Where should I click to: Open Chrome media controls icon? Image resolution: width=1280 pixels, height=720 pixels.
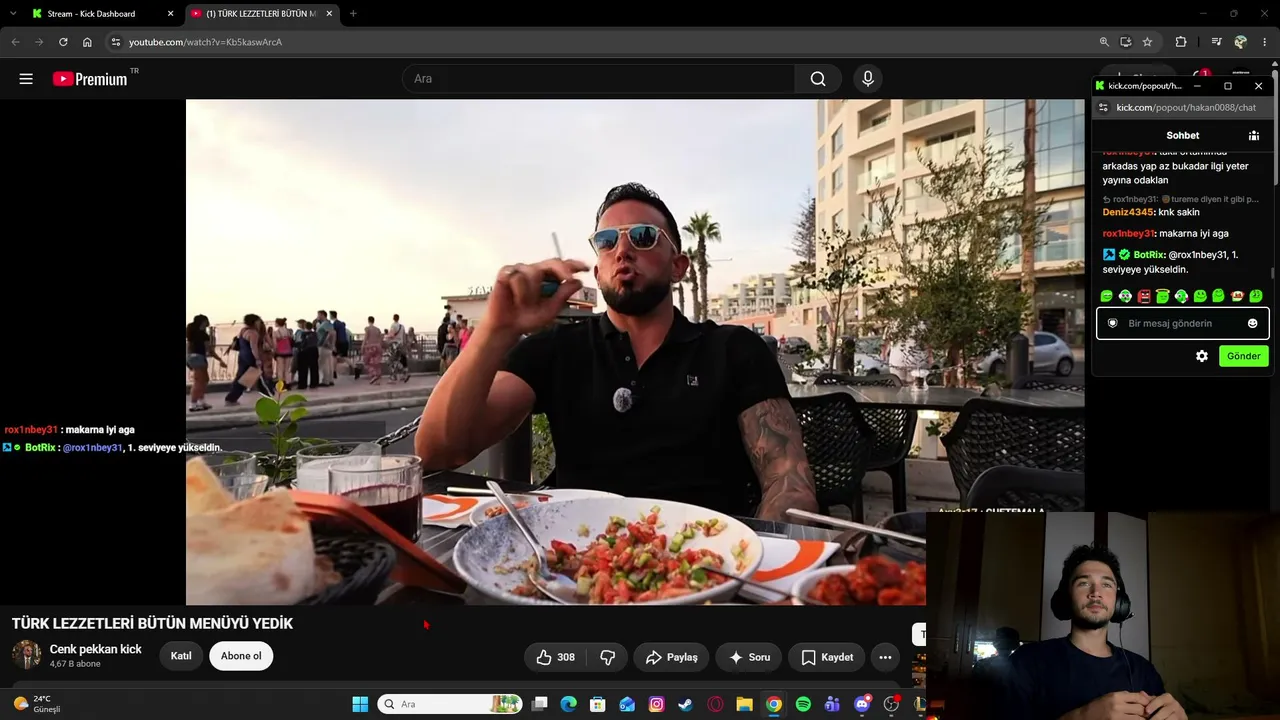[1216, 42]
